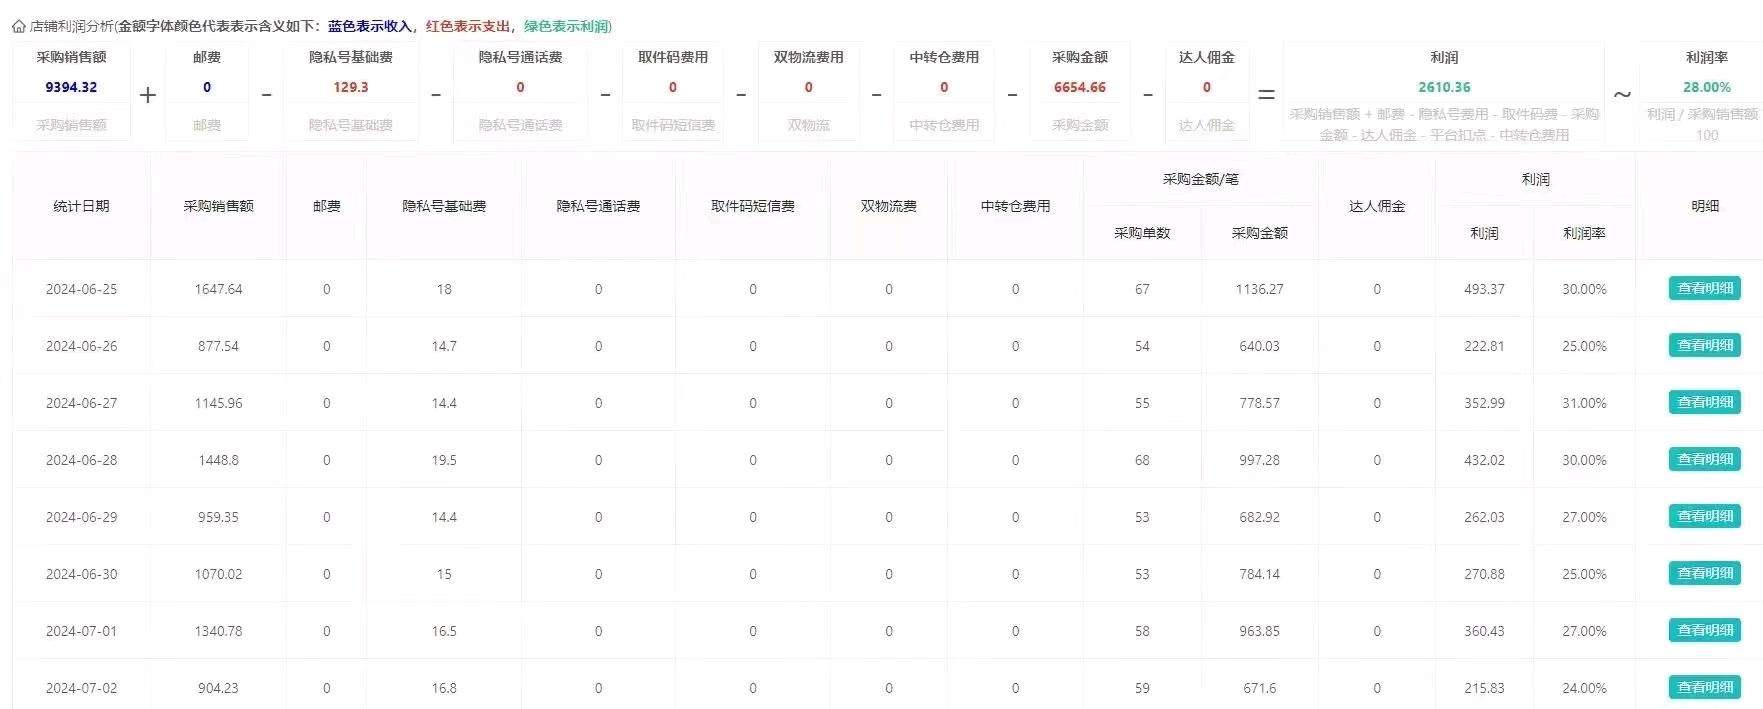Image resolution: width=1763 pixels, height=709 pixels.
Task: Click the 28.00% profit rate summary value
Action: [1706, 87]
